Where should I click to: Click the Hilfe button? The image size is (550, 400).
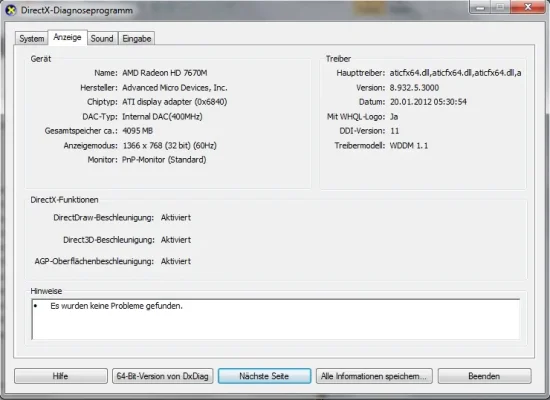click(61, 376)
